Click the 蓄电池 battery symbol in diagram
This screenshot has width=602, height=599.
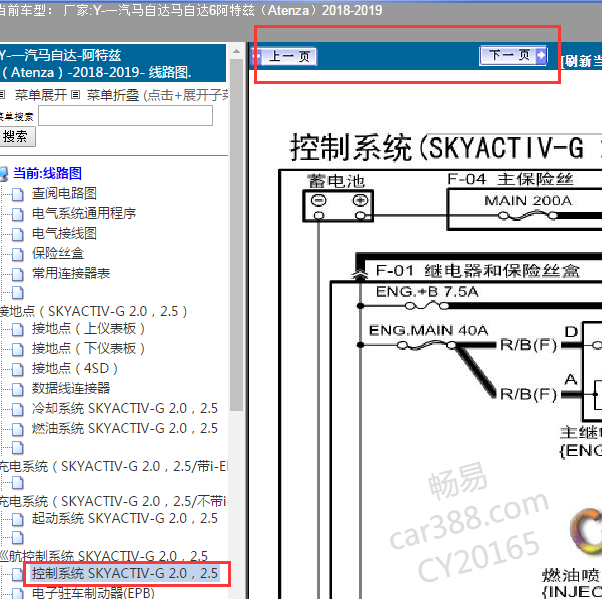coord(338,206)
